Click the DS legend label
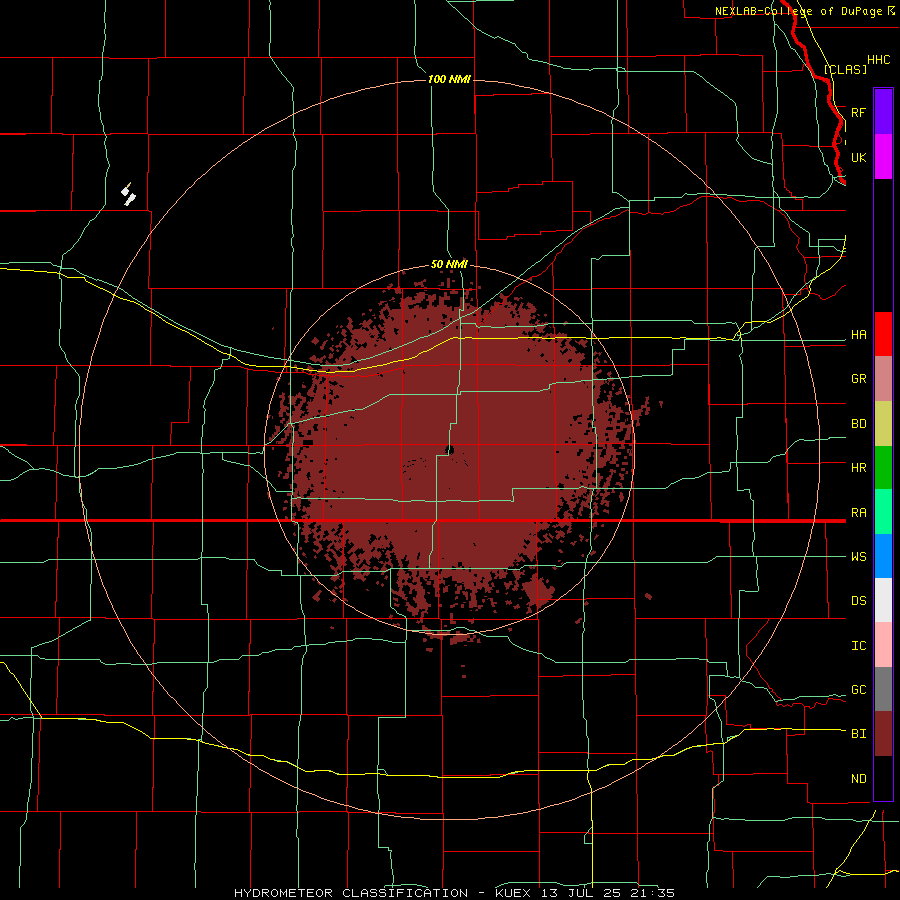Viewport: 900px width, 900px height. 859,601
